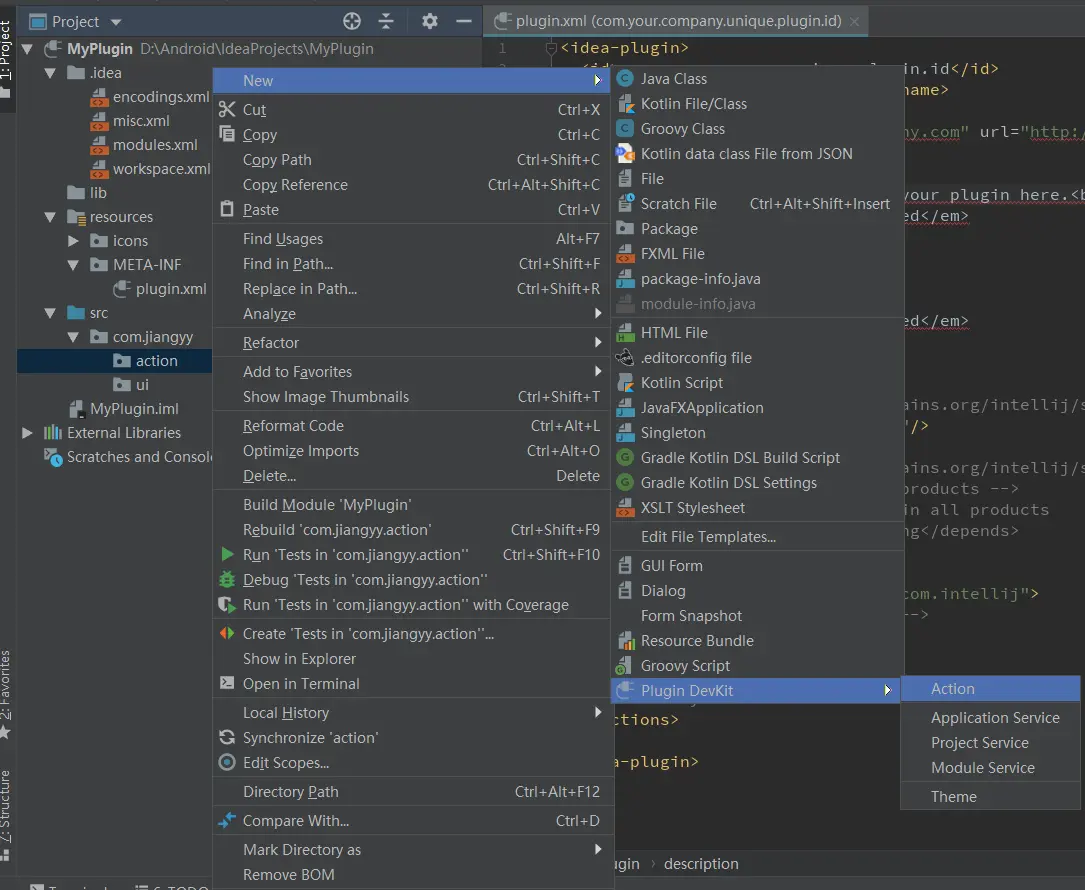Collapse the resources folder tree node
1085x890 pixels.
(x=50, y=217)
